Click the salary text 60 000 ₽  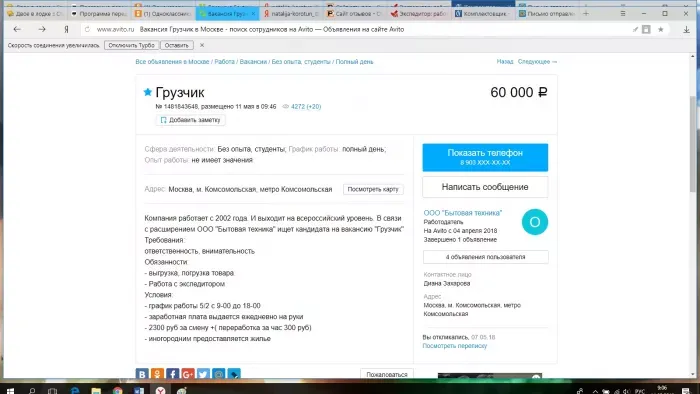click(x=519, y=92)
